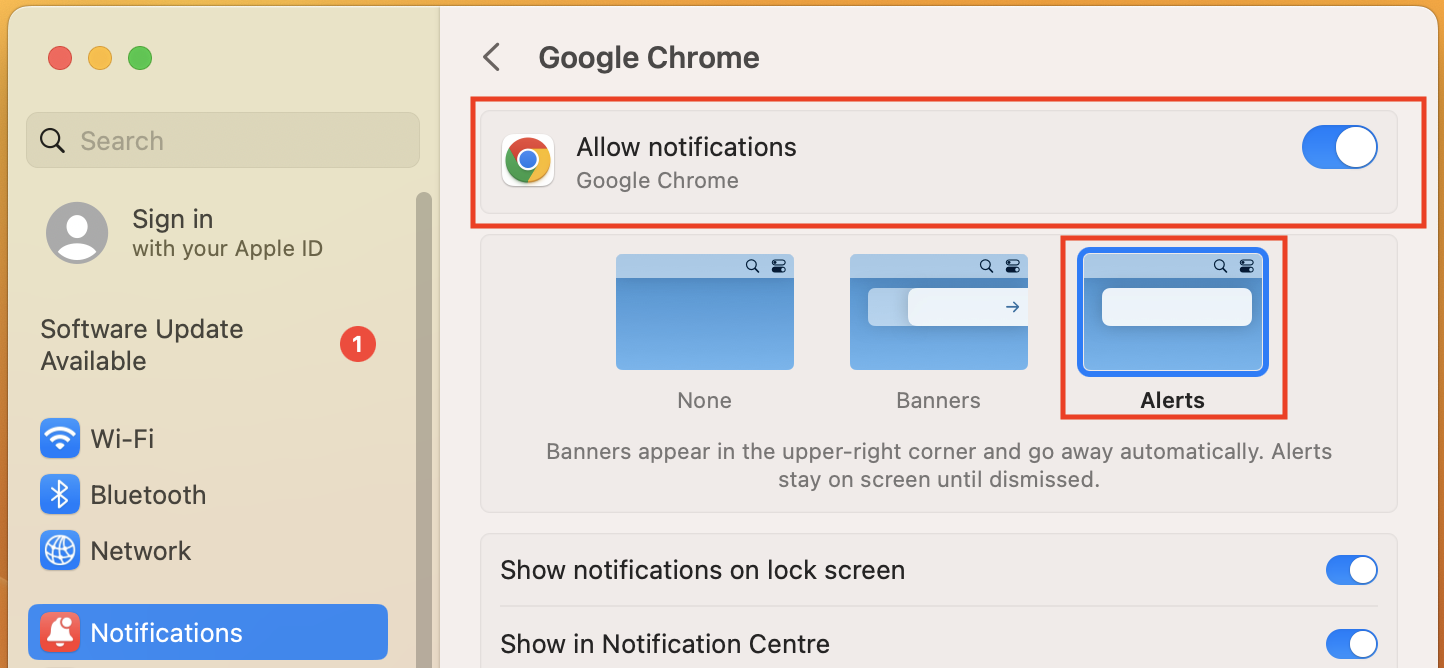
Task: Go back using the chevron arrow
Action: tap(491, 57)
